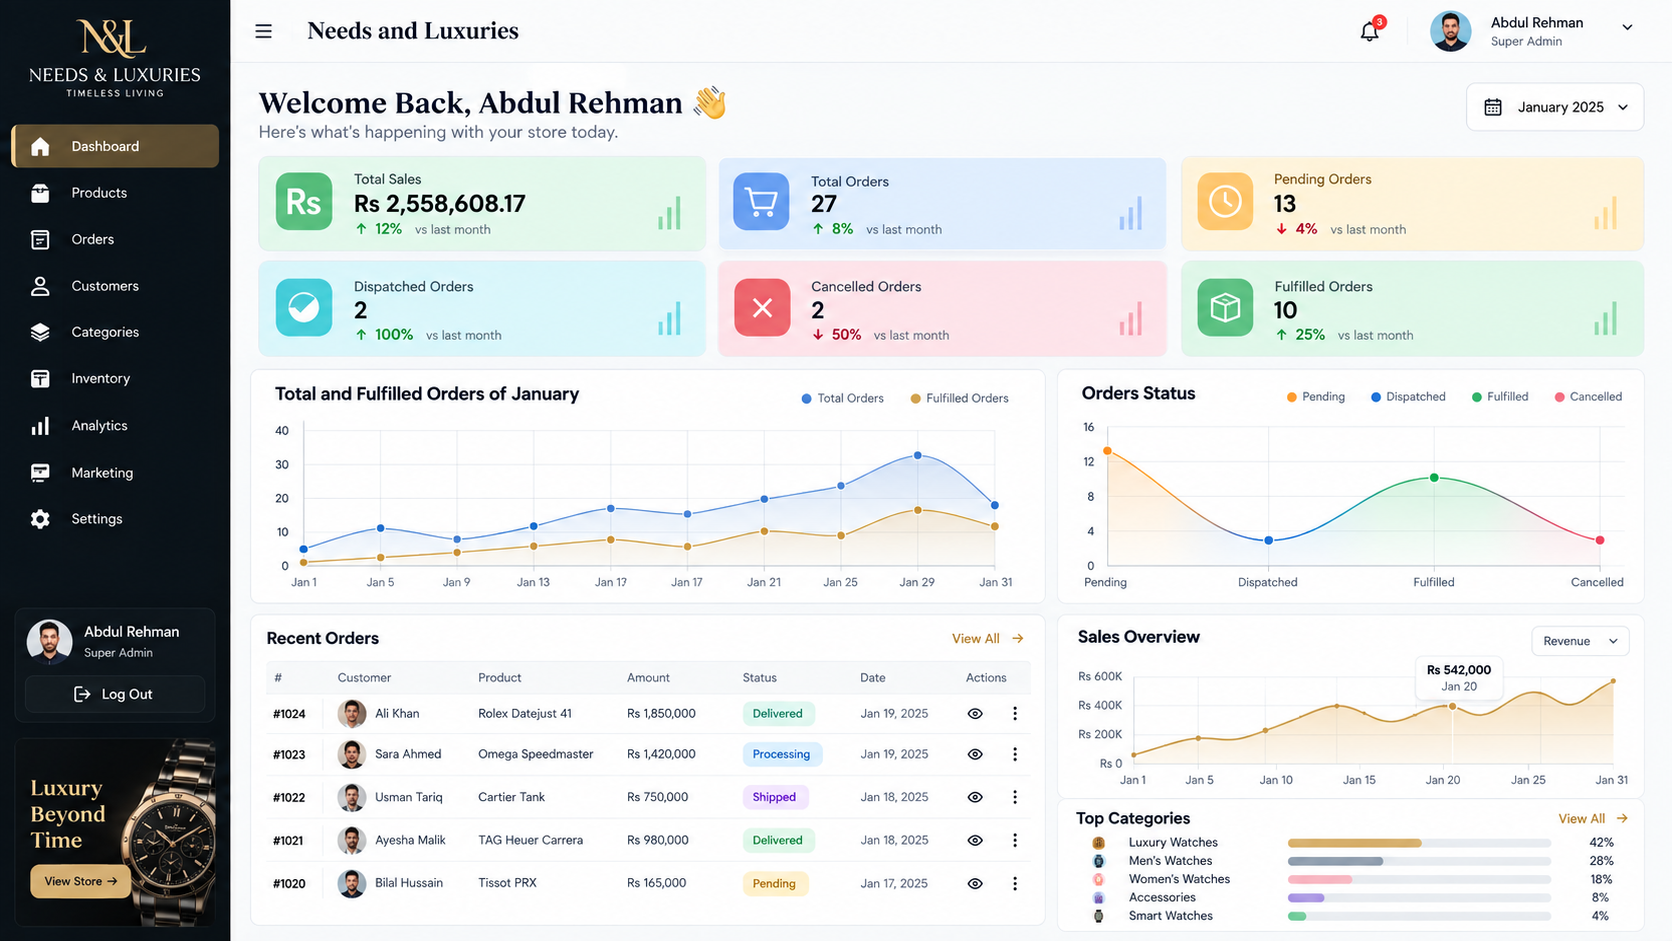
Task: Click the View Store button
Action: point(80,881)
